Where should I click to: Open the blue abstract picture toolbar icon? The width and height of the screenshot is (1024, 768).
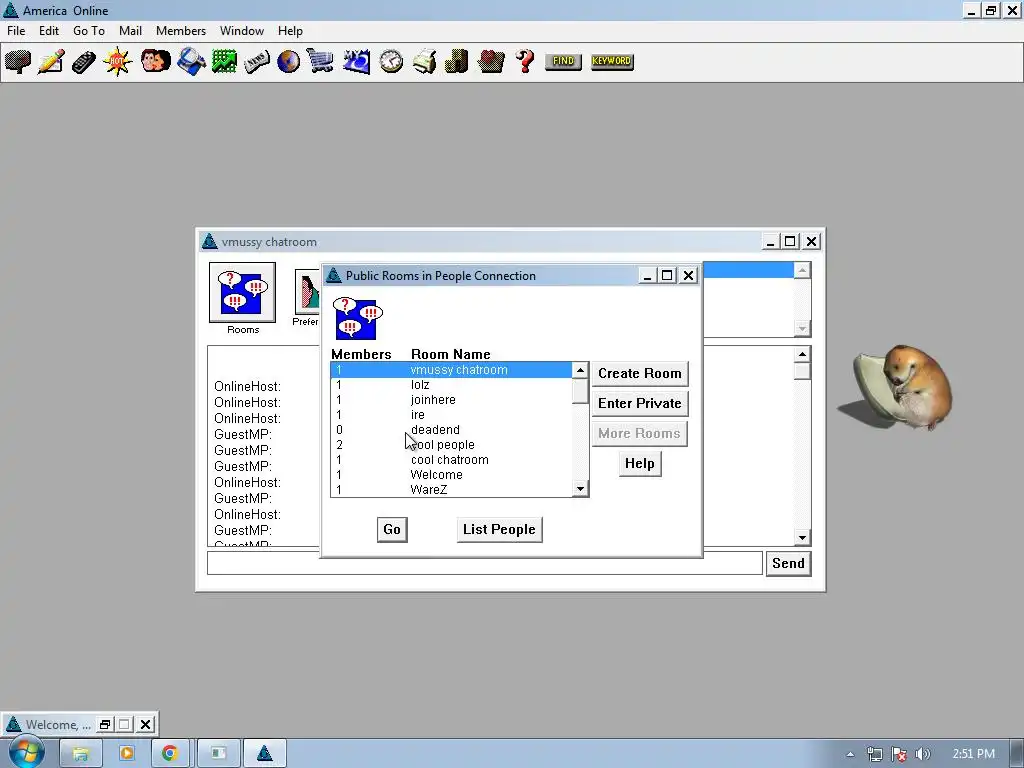(x=357, y=61)
